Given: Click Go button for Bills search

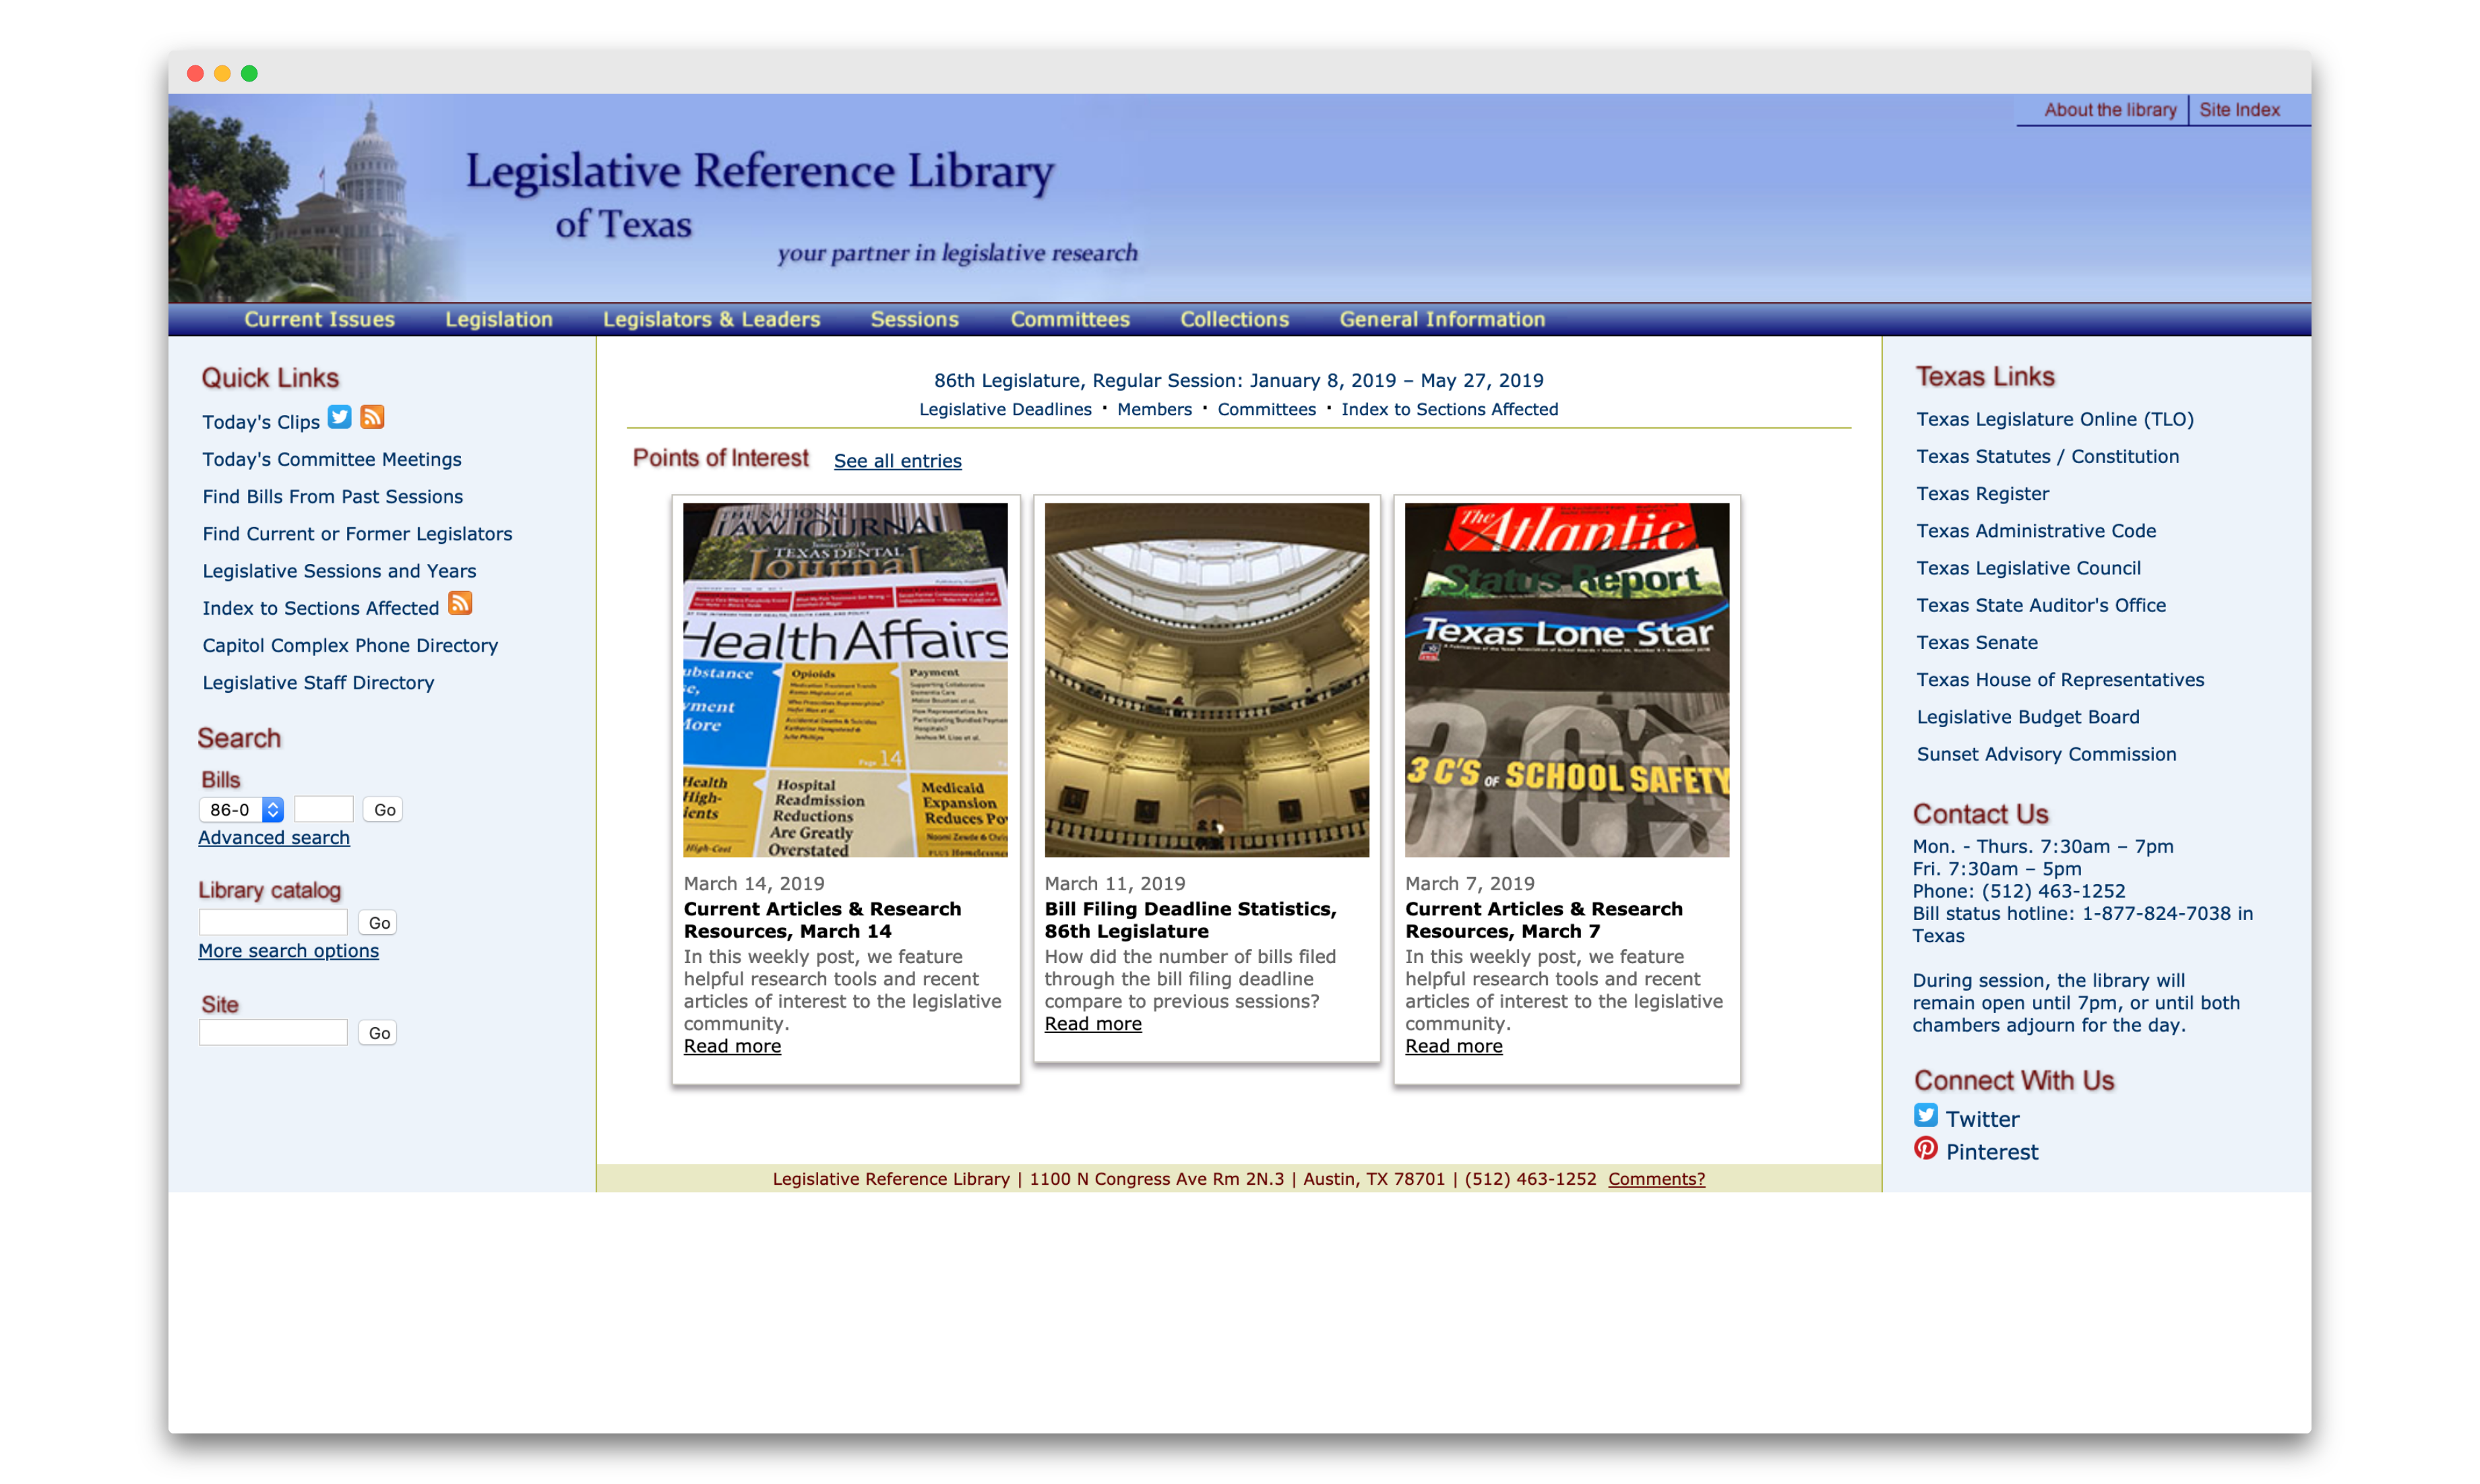Looking at the screenshot, I should [x=384, y=809].
